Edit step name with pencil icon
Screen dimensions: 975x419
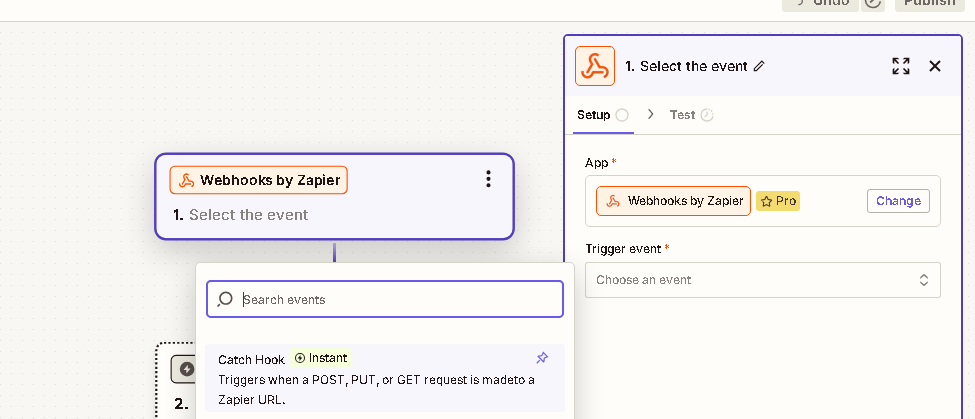(759, 67)
